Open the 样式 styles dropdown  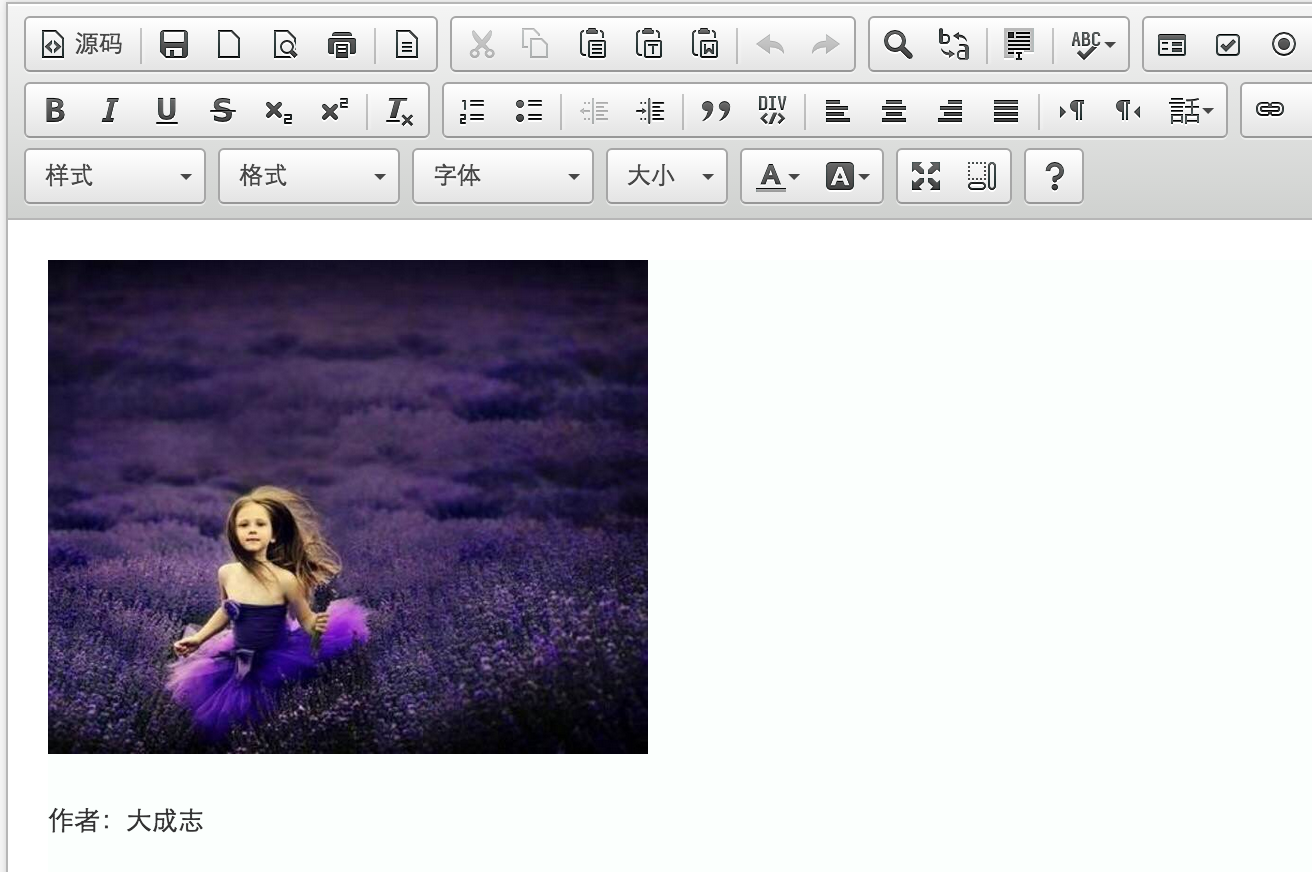(115, 177)
